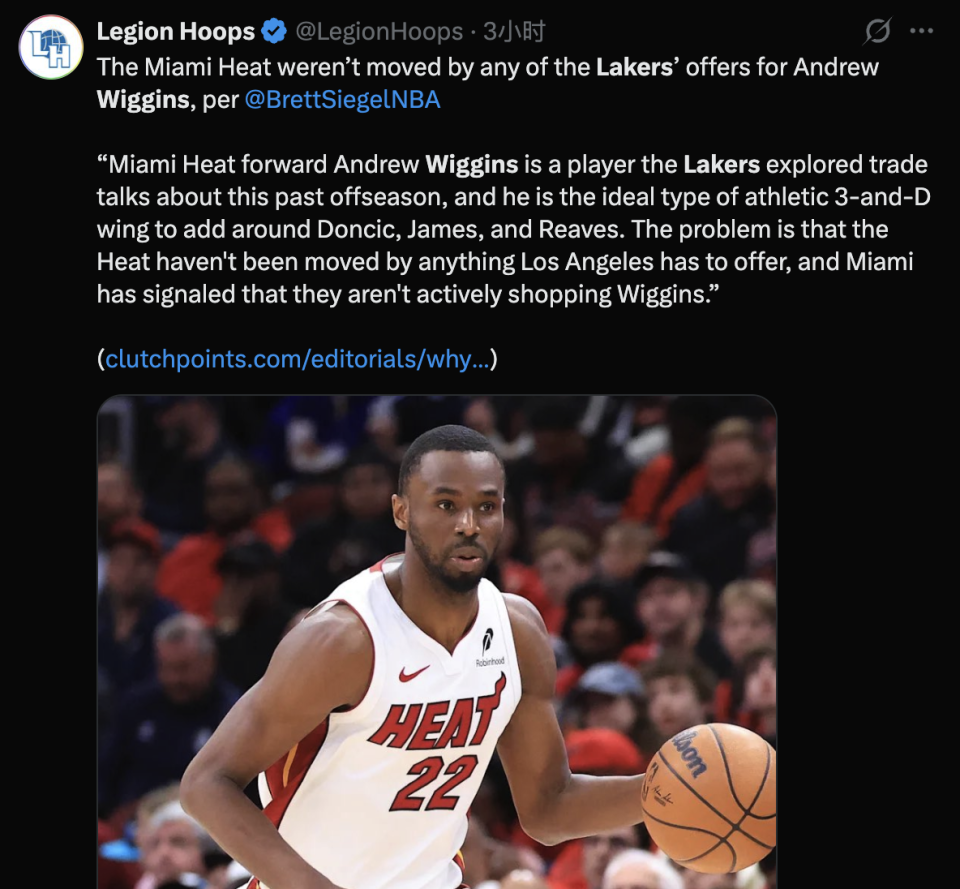Click the bold Lakers’ word in headline
This screenshot has width=960, height=889.
(637, 67)
